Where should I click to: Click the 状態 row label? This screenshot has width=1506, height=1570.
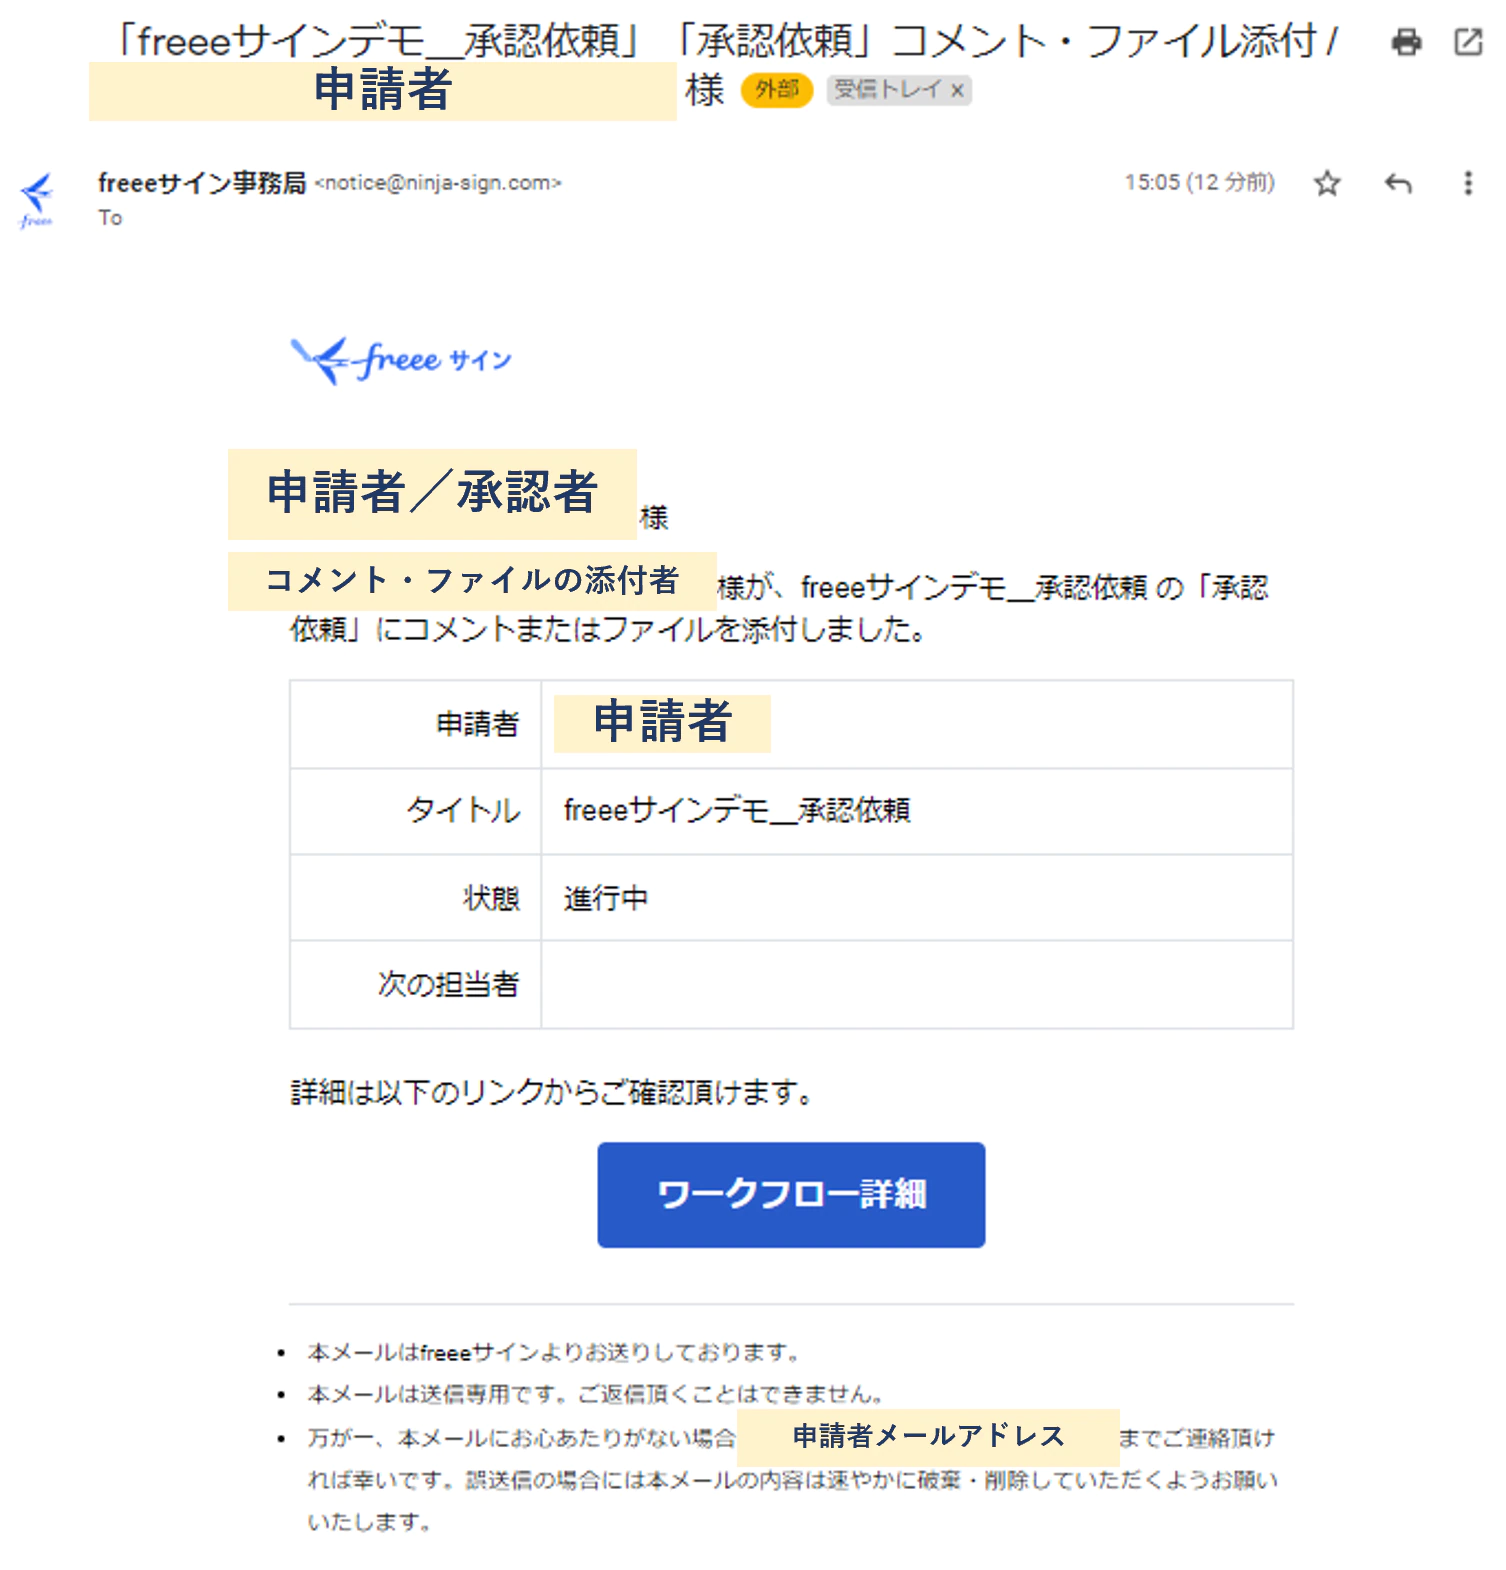pyautogui.click(x=491, y=898)
